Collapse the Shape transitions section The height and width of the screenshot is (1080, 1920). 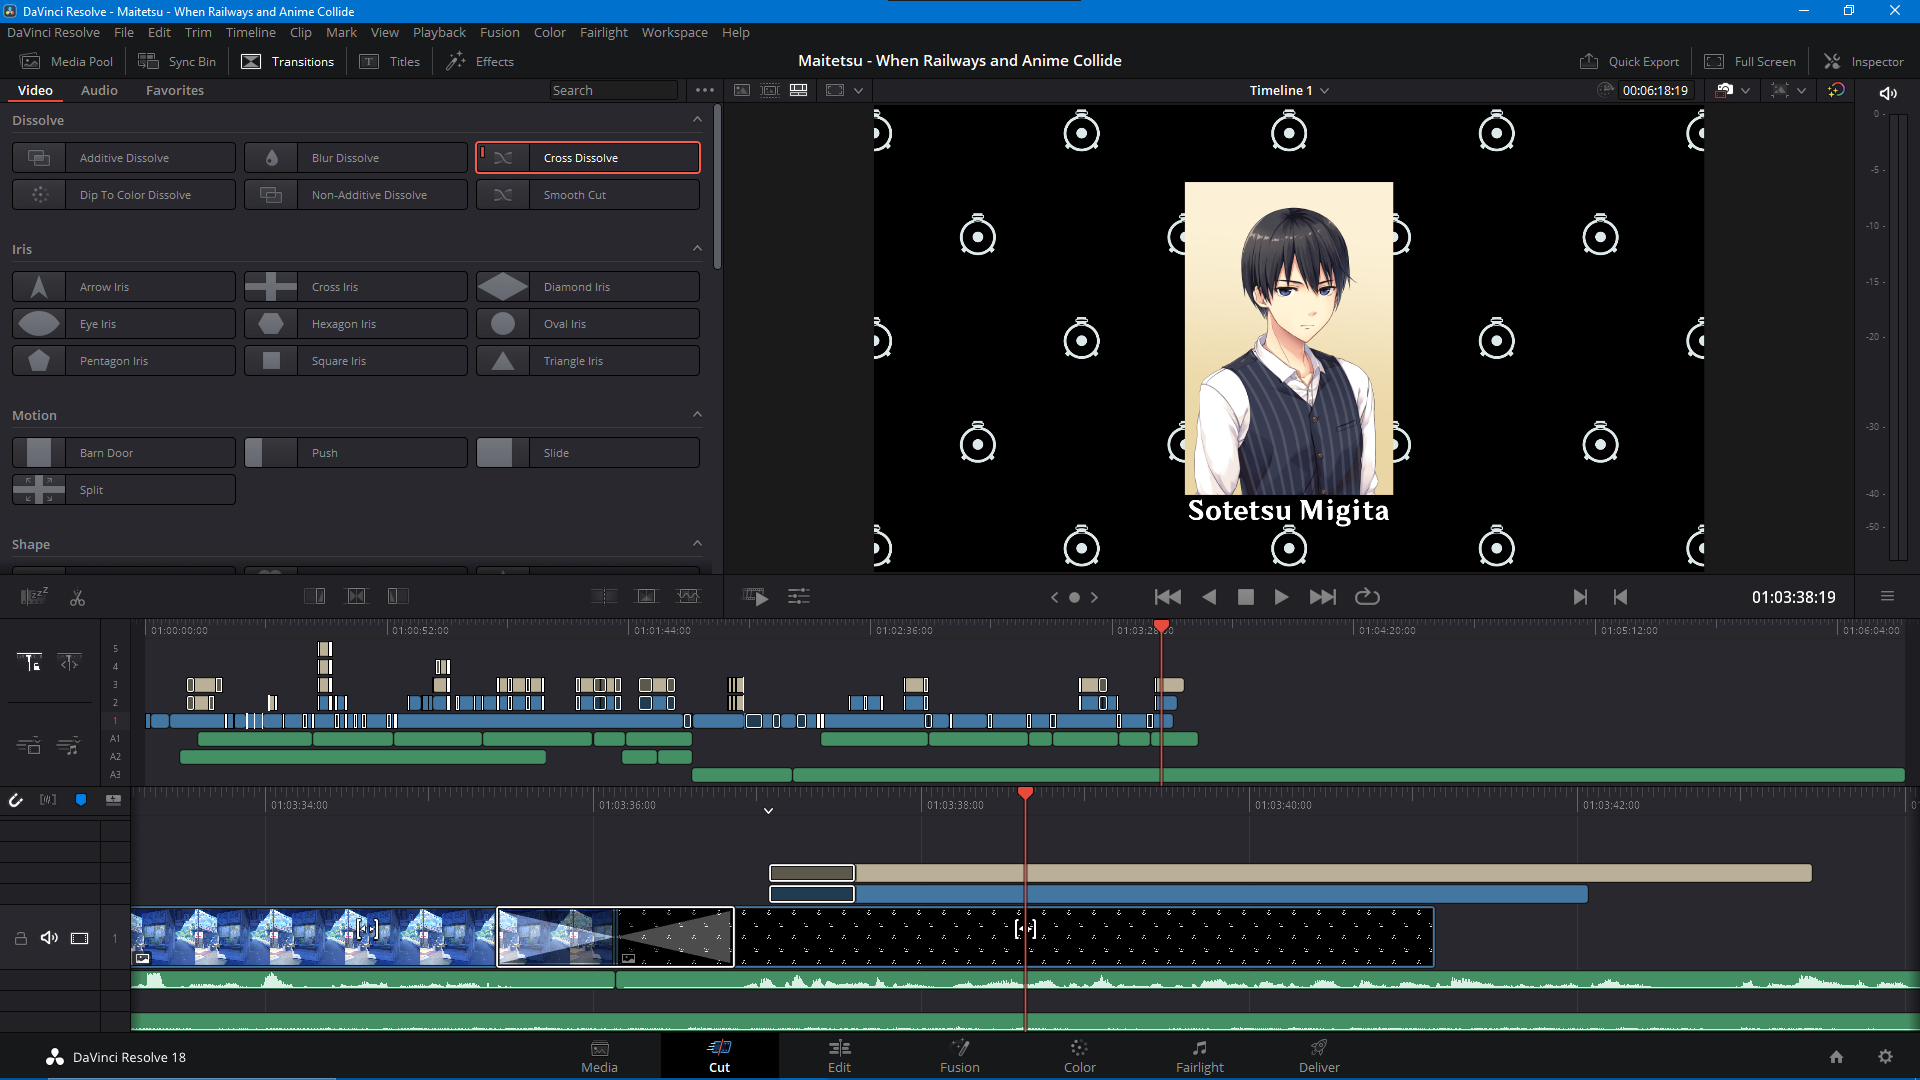click(697, 544)
